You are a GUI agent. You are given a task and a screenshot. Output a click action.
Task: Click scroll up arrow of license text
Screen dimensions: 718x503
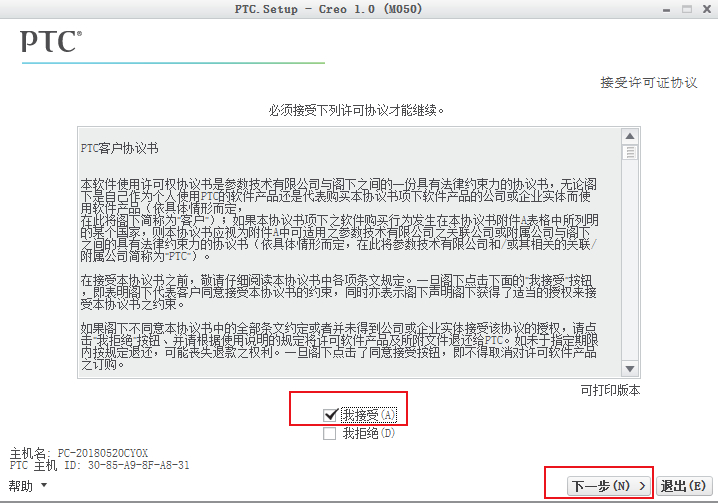tap(630, 136)
